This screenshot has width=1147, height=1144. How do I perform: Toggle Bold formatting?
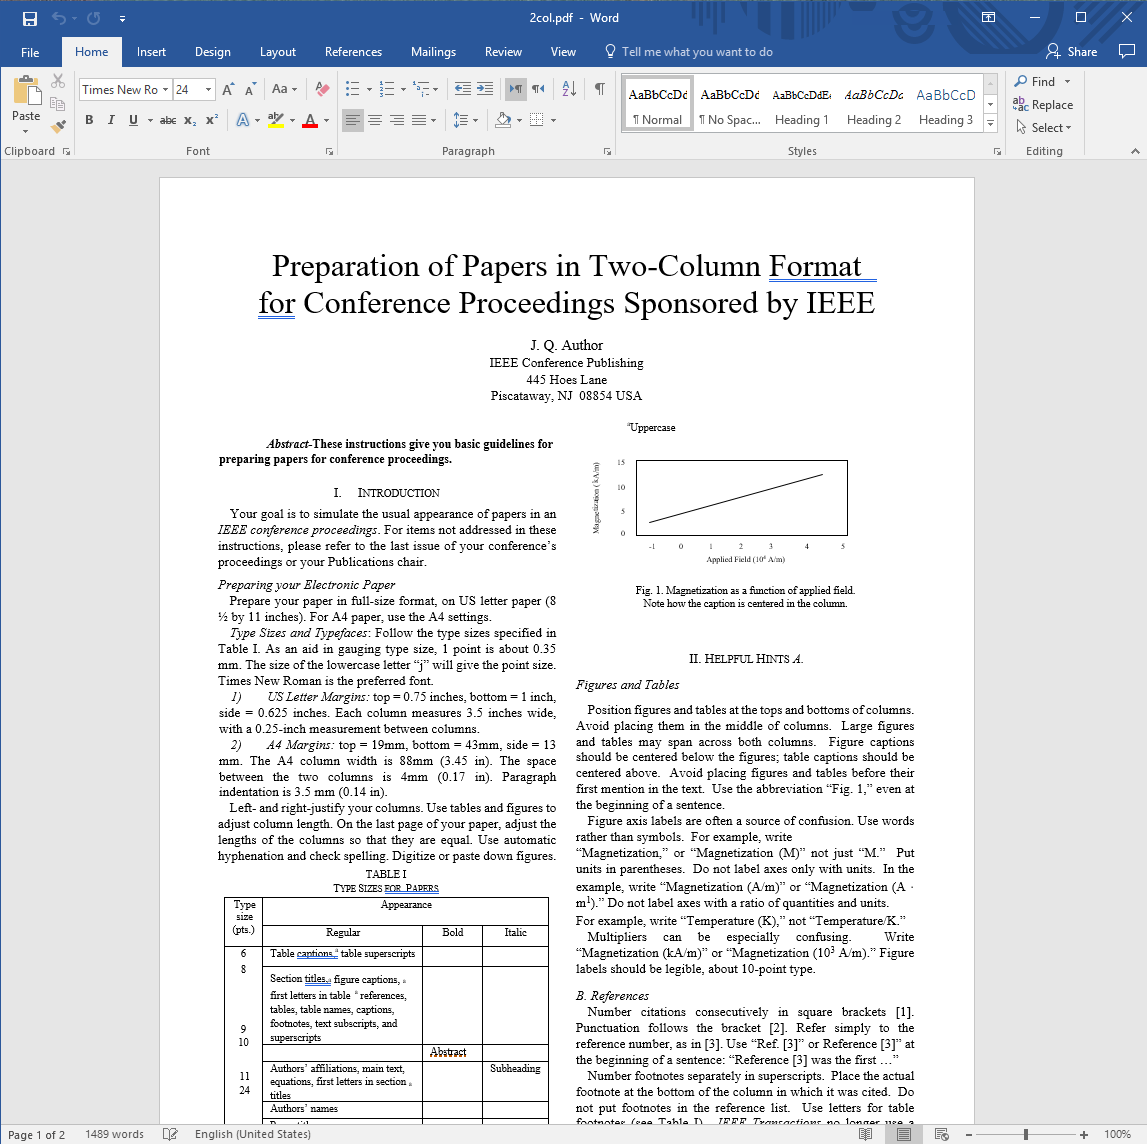[x=89, y=120]
